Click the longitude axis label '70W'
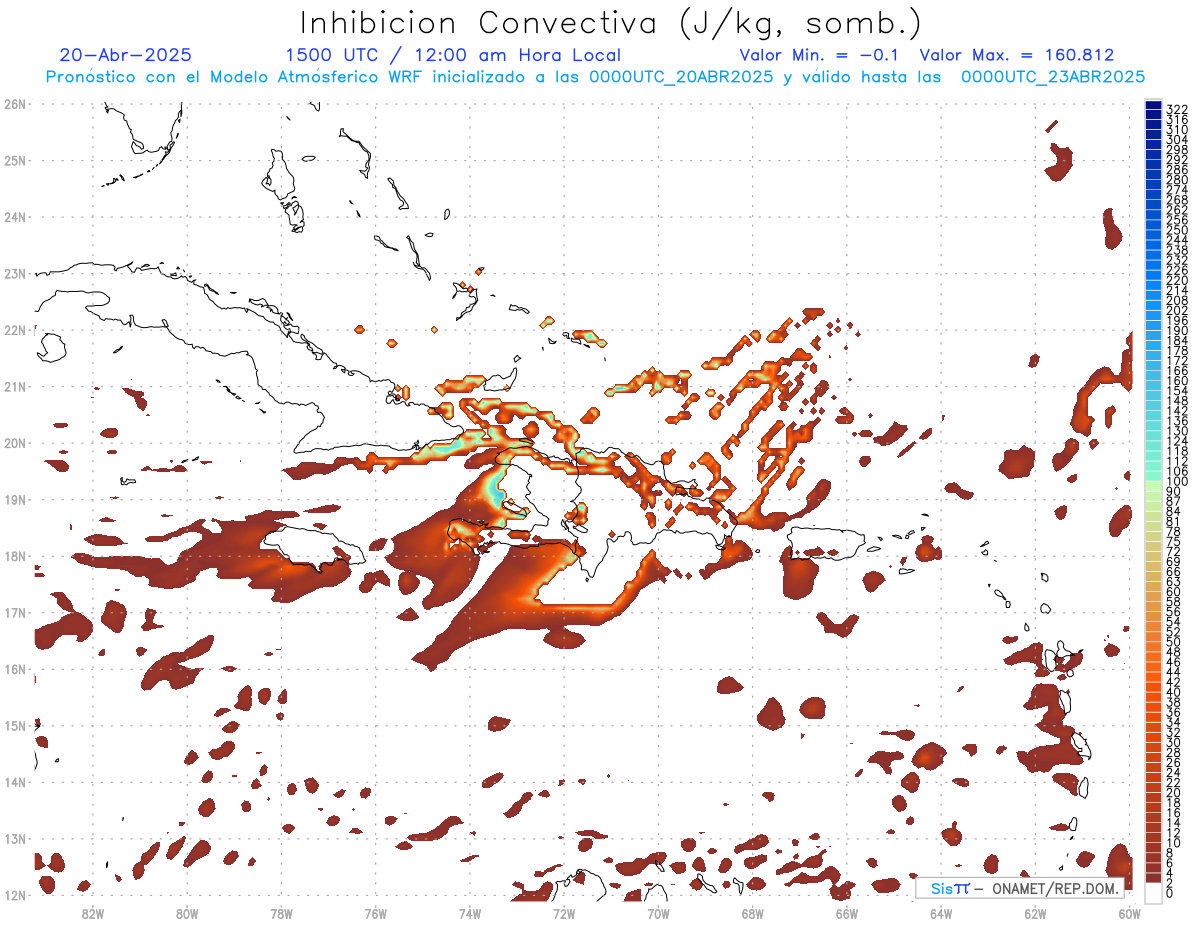The width and height of the screenshot is (1200, 927). click(658, 913)
